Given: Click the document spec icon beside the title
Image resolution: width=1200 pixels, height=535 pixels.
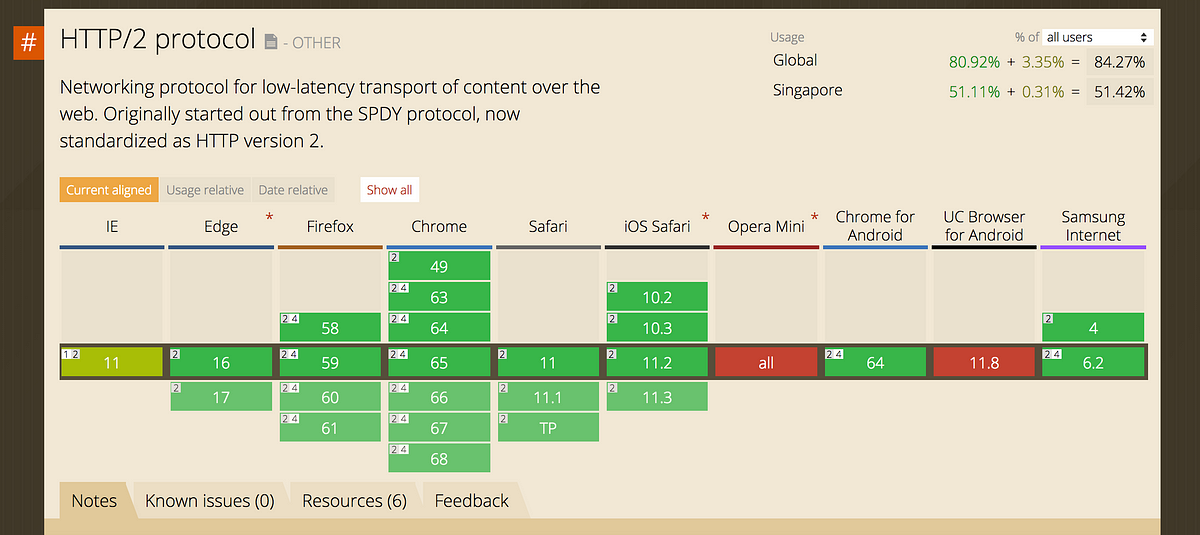Looking at the screenshot, I should pos(271,41).
